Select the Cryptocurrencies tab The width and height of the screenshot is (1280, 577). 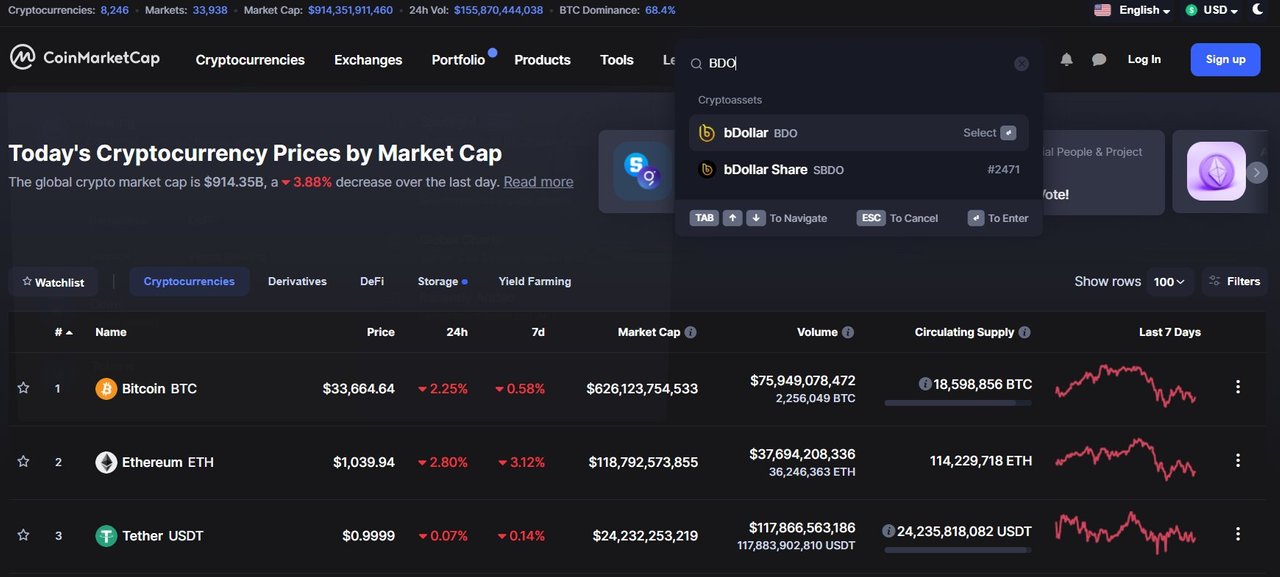189,281
